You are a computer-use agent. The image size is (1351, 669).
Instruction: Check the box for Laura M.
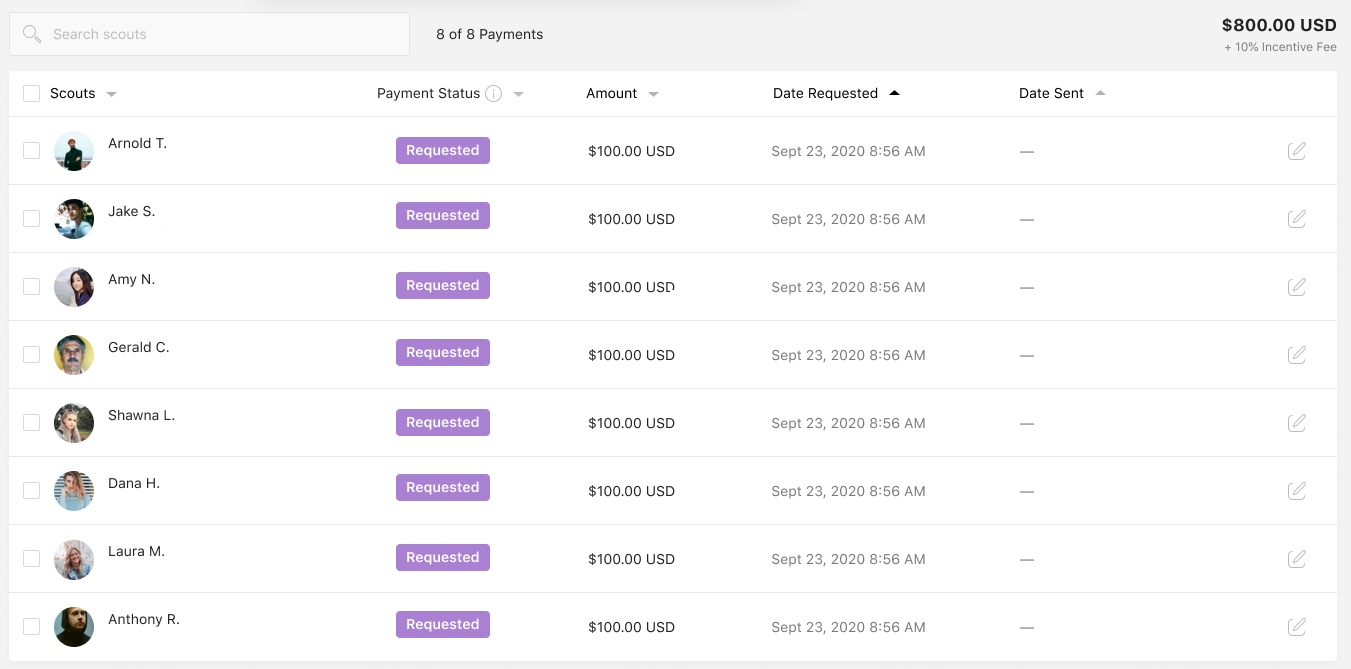(x=32, y=559)
